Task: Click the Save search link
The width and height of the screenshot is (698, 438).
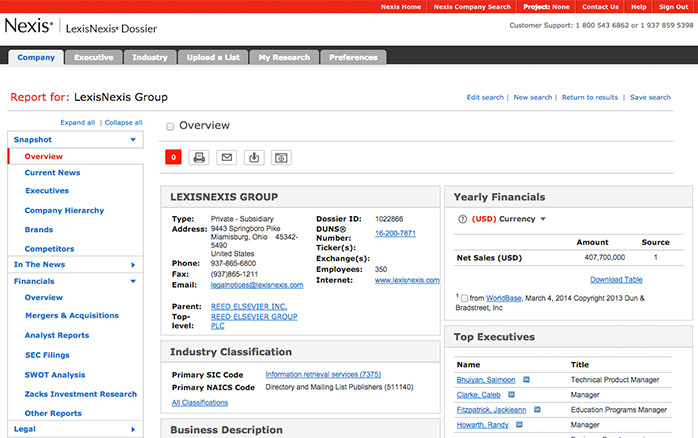Action: click(650, 97)
